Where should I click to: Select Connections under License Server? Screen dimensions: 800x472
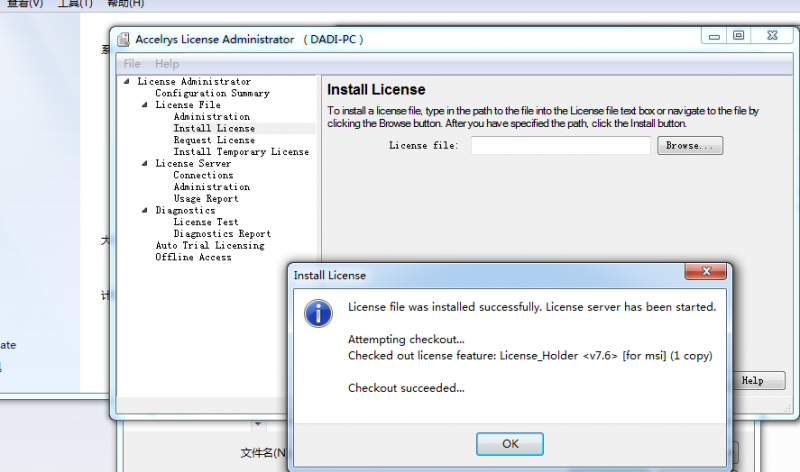click(x=203, y=175)
